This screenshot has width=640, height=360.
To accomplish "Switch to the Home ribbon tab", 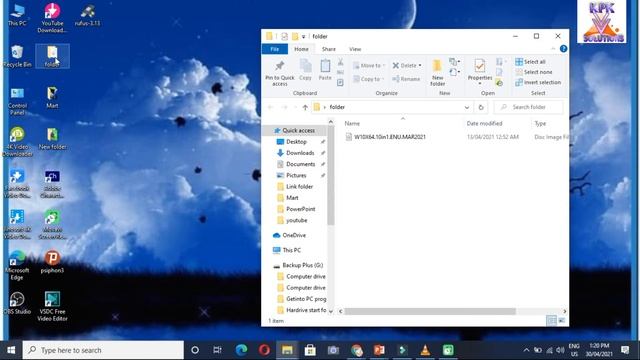I will tap(301, 49).
